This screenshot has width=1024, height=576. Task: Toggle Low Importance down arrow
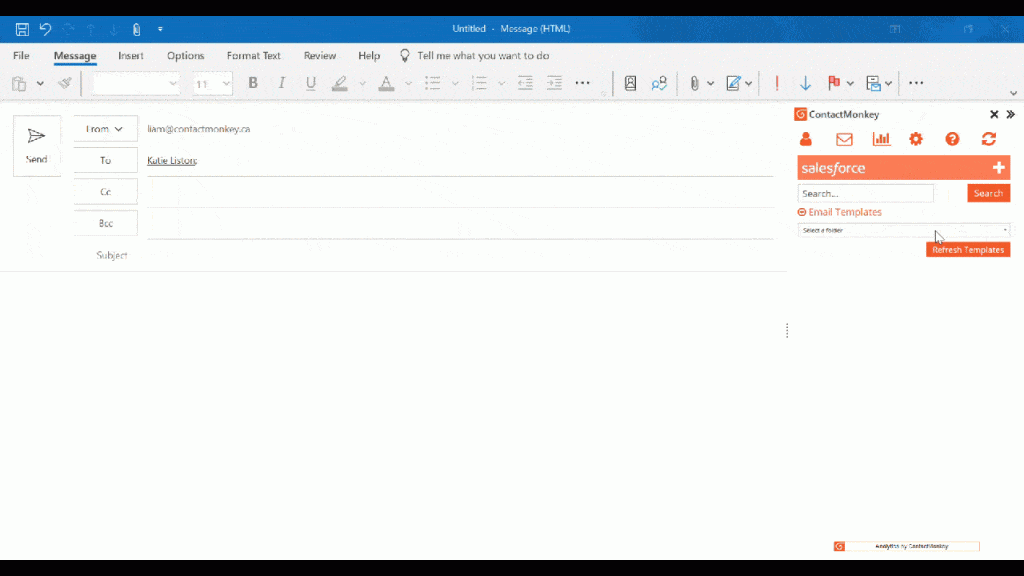[805, 83]
